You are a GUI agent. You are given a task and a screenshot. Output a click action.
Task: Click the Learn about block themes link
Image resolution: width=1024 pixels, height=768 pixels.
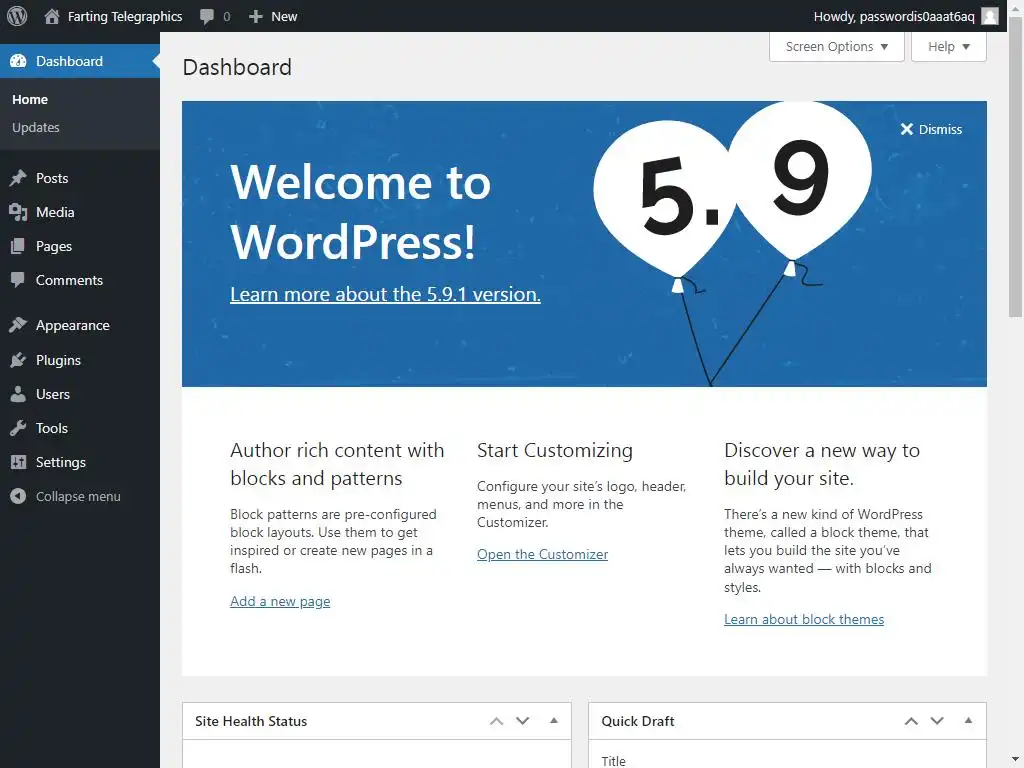pyautogui.click(x=804, y=619)
